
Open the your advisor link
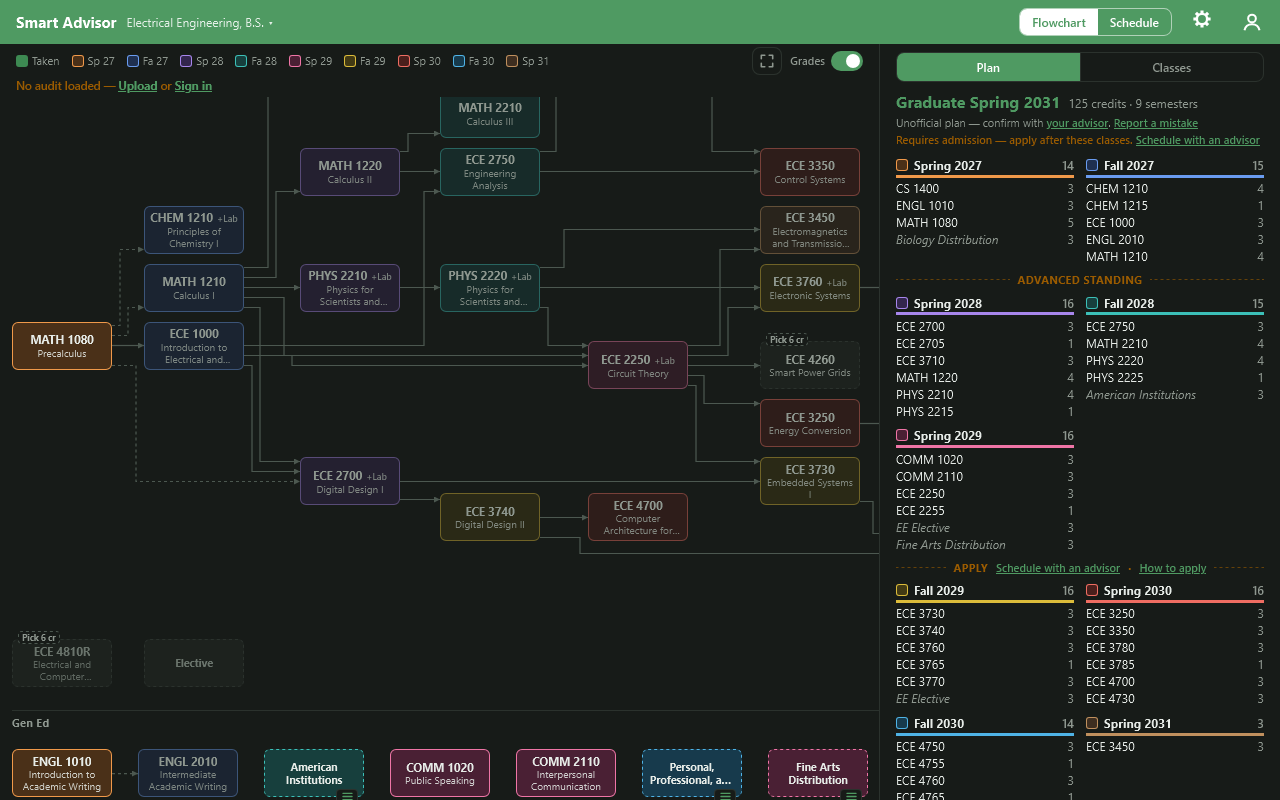click(x=1077, y=123)
